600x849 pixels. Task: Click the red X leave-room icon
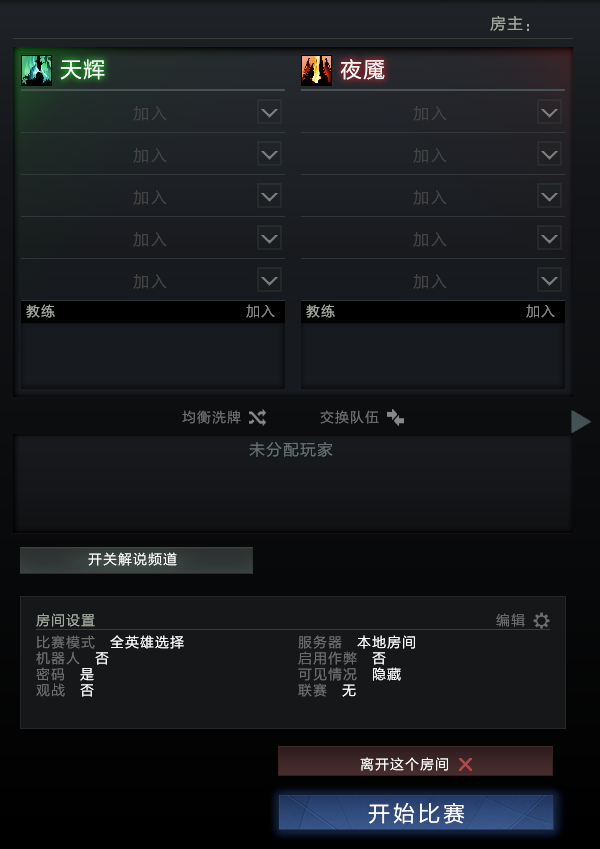tap(465, 764)
